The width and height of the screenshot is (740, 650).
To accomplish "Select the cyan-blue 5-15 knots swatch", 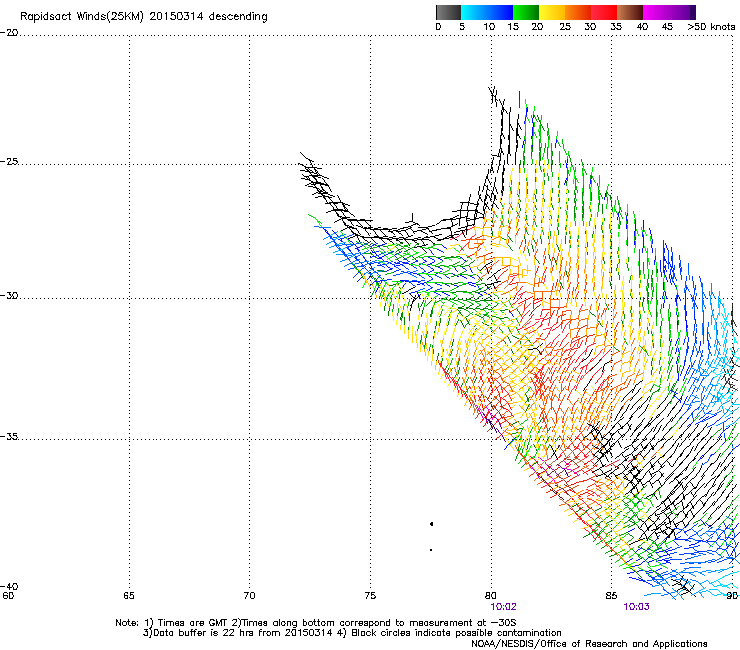I will pos(487,12).
